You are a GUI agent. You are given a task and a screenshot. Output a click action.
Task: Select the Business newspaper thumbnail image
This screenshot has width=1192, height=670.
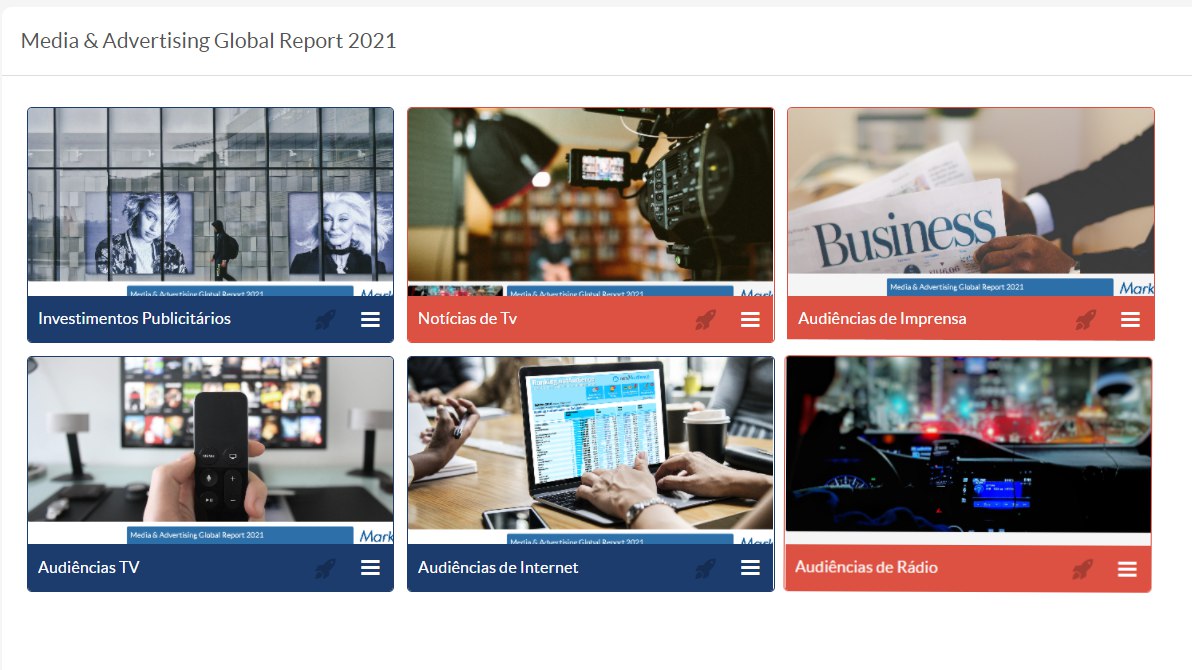tap(970, 200)
